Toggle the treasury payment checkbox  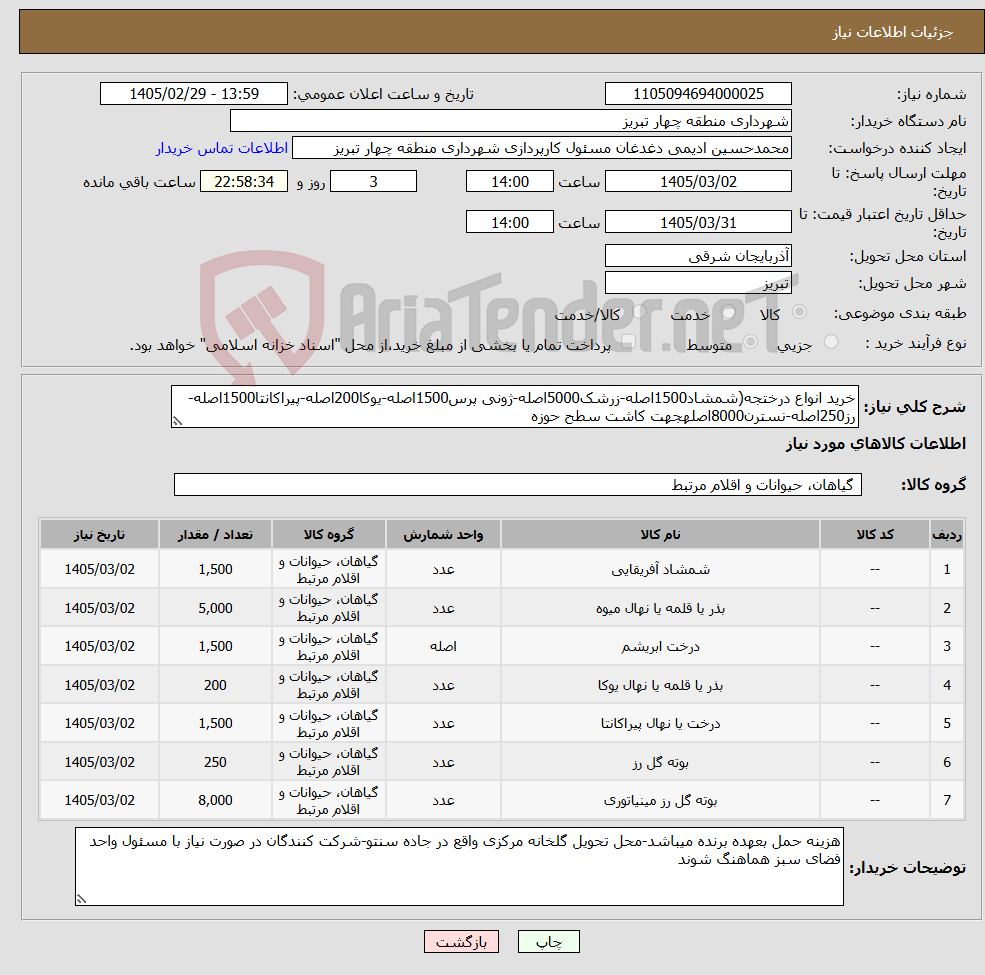[x=627, y=342]
